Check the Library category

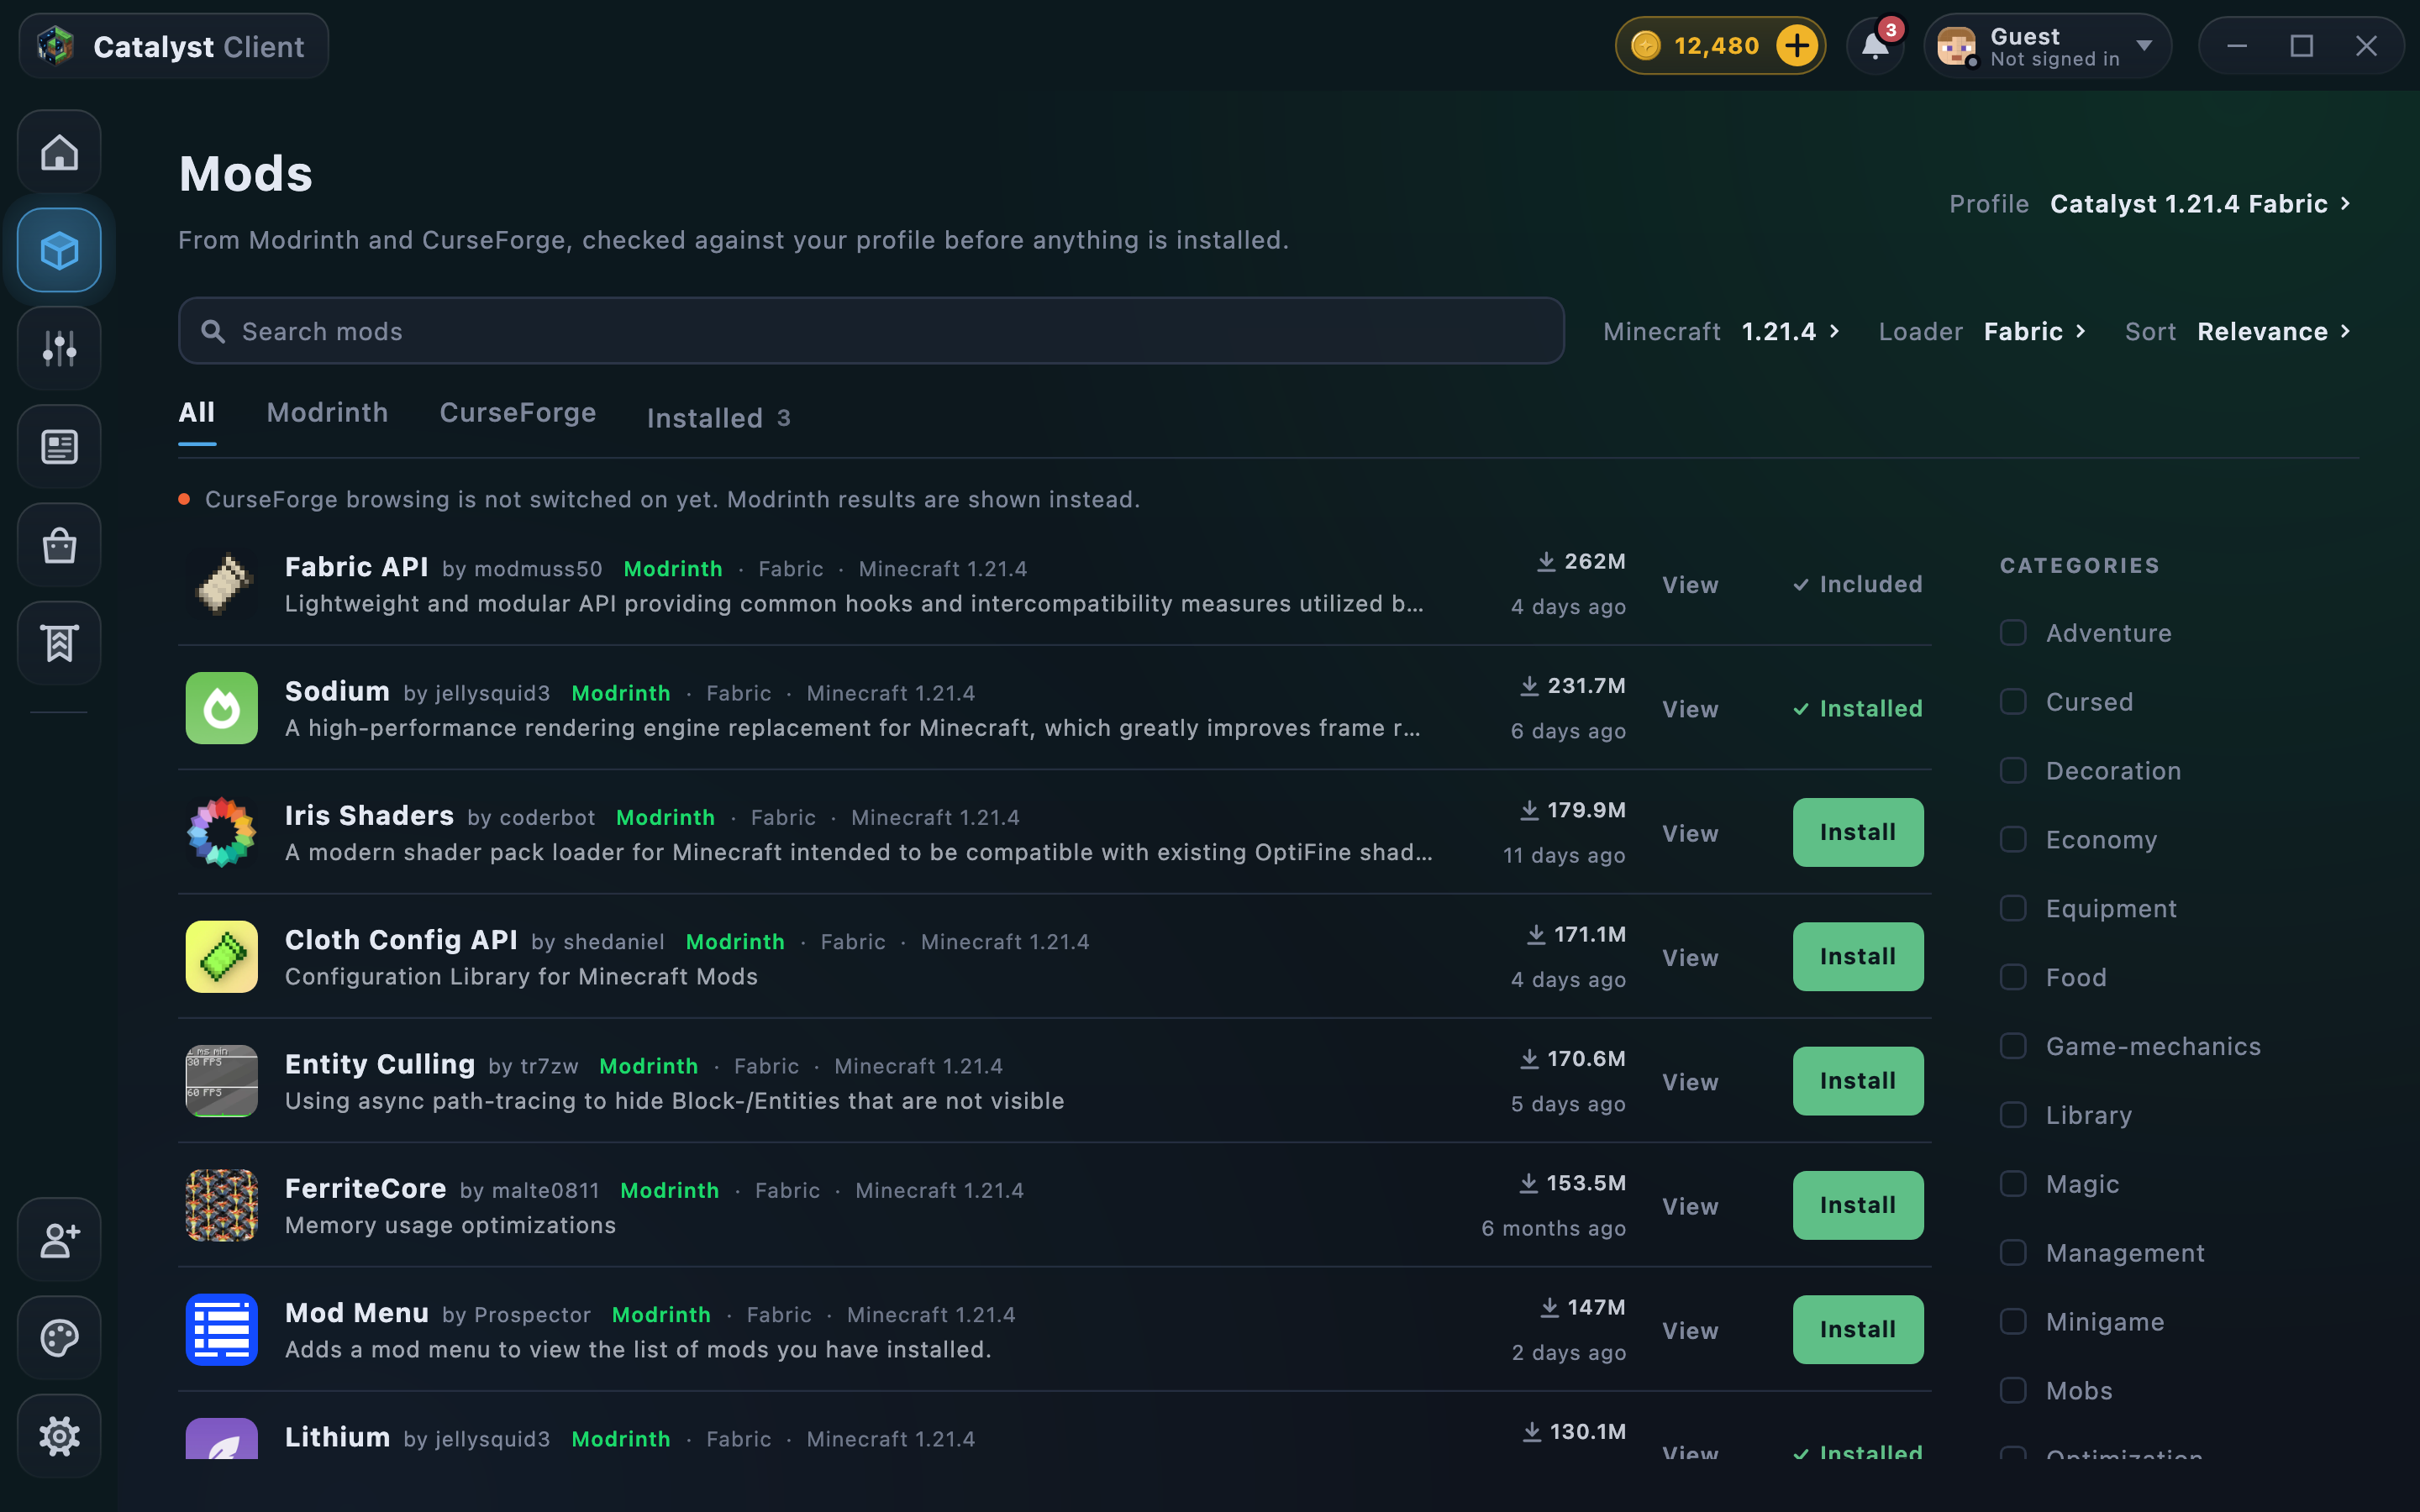pyautogui.click(x=2013, y=1115)
